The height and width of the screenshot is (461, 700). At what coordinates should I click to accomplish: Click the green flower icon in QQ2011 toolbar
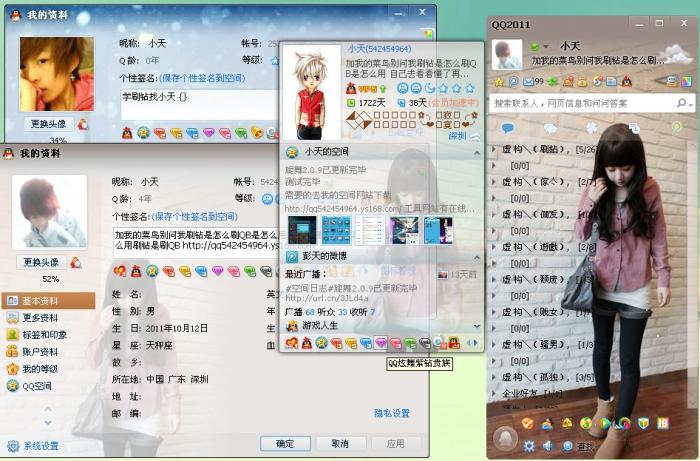click(553, 82)
